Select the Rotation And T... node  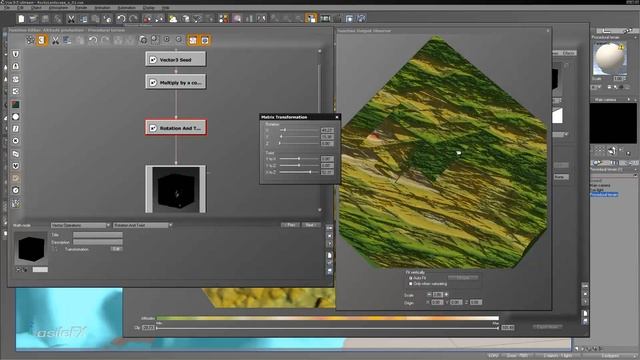coord(176,128)
